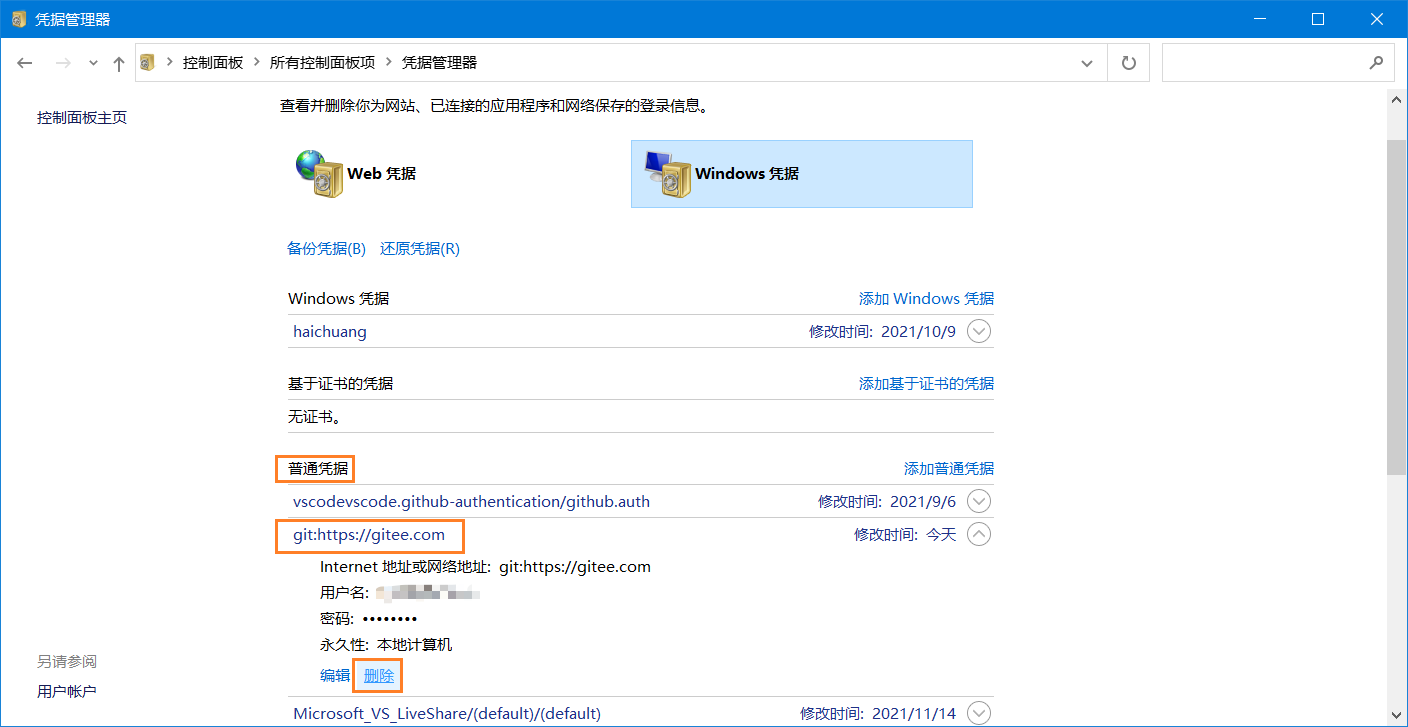This screenshot has width=1408, height=727.
Task: Click the refresh icon in address bar
Action: [1128, 62]
